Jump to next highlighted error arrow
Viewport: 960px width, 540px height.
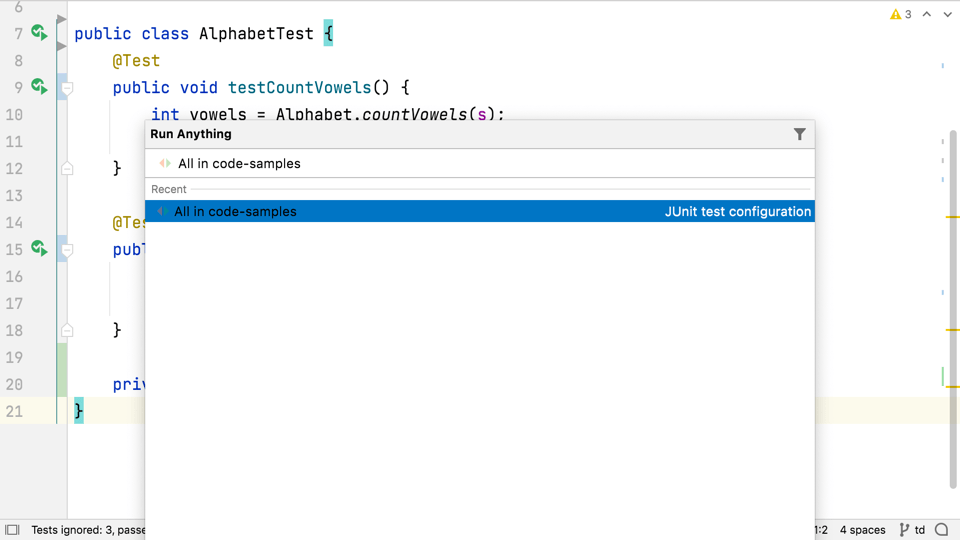(x=947, y=15)
